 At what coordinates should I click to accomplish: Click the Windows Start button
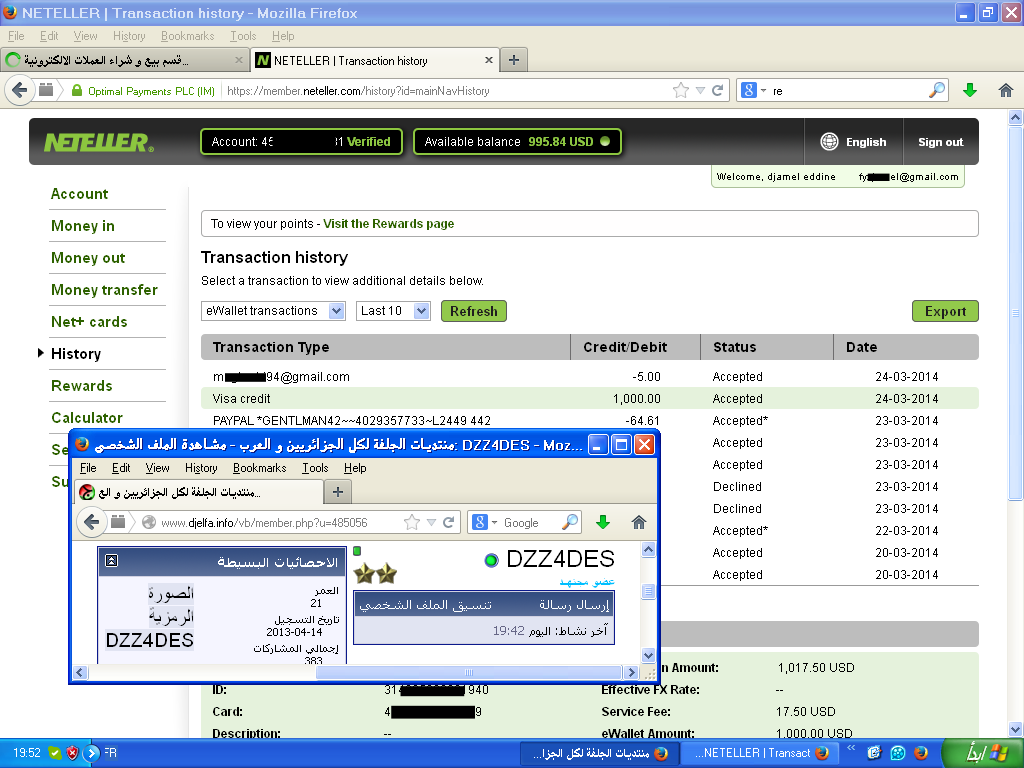click(x=984, y=753)
